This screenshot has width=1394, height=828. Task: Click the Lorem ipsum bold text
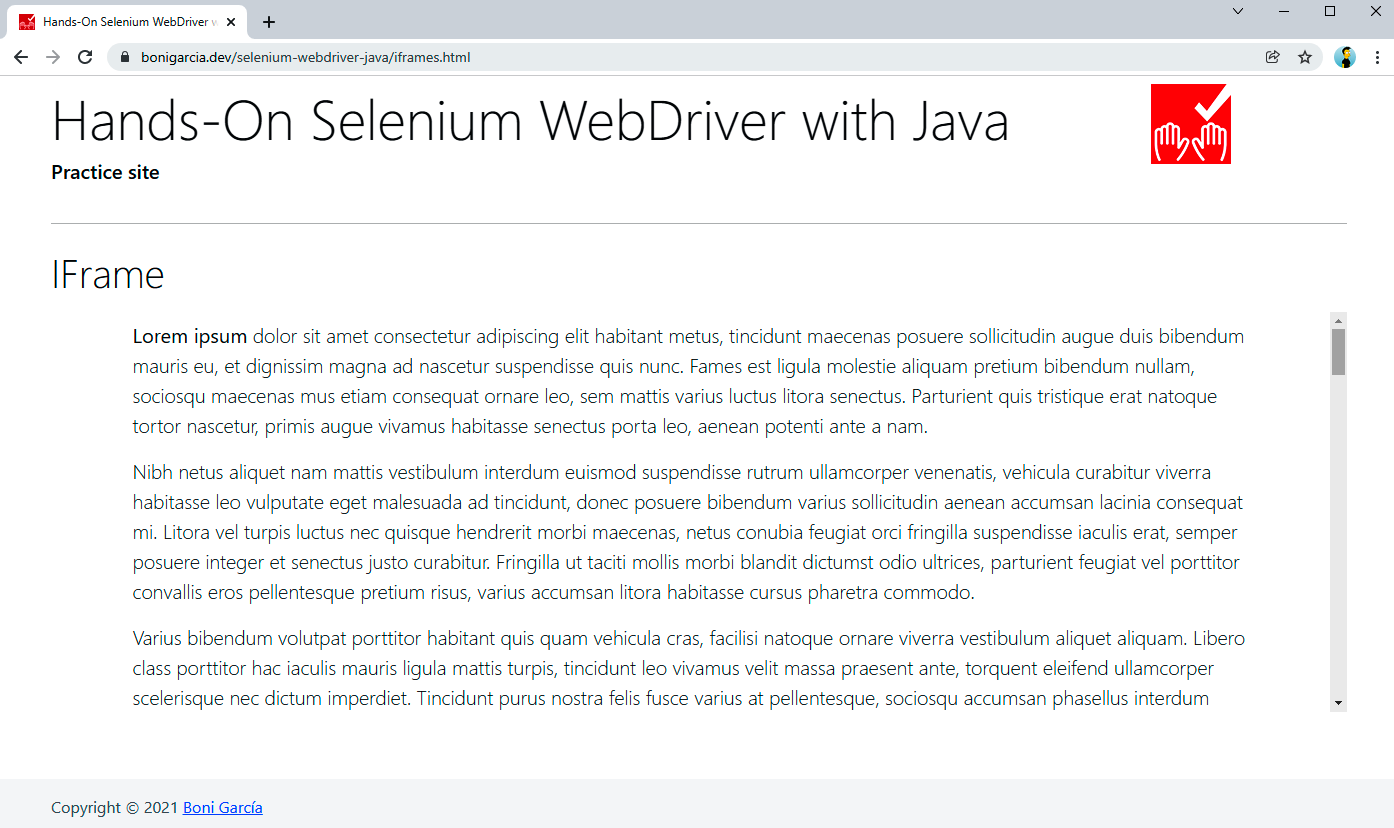coord(190,336)
